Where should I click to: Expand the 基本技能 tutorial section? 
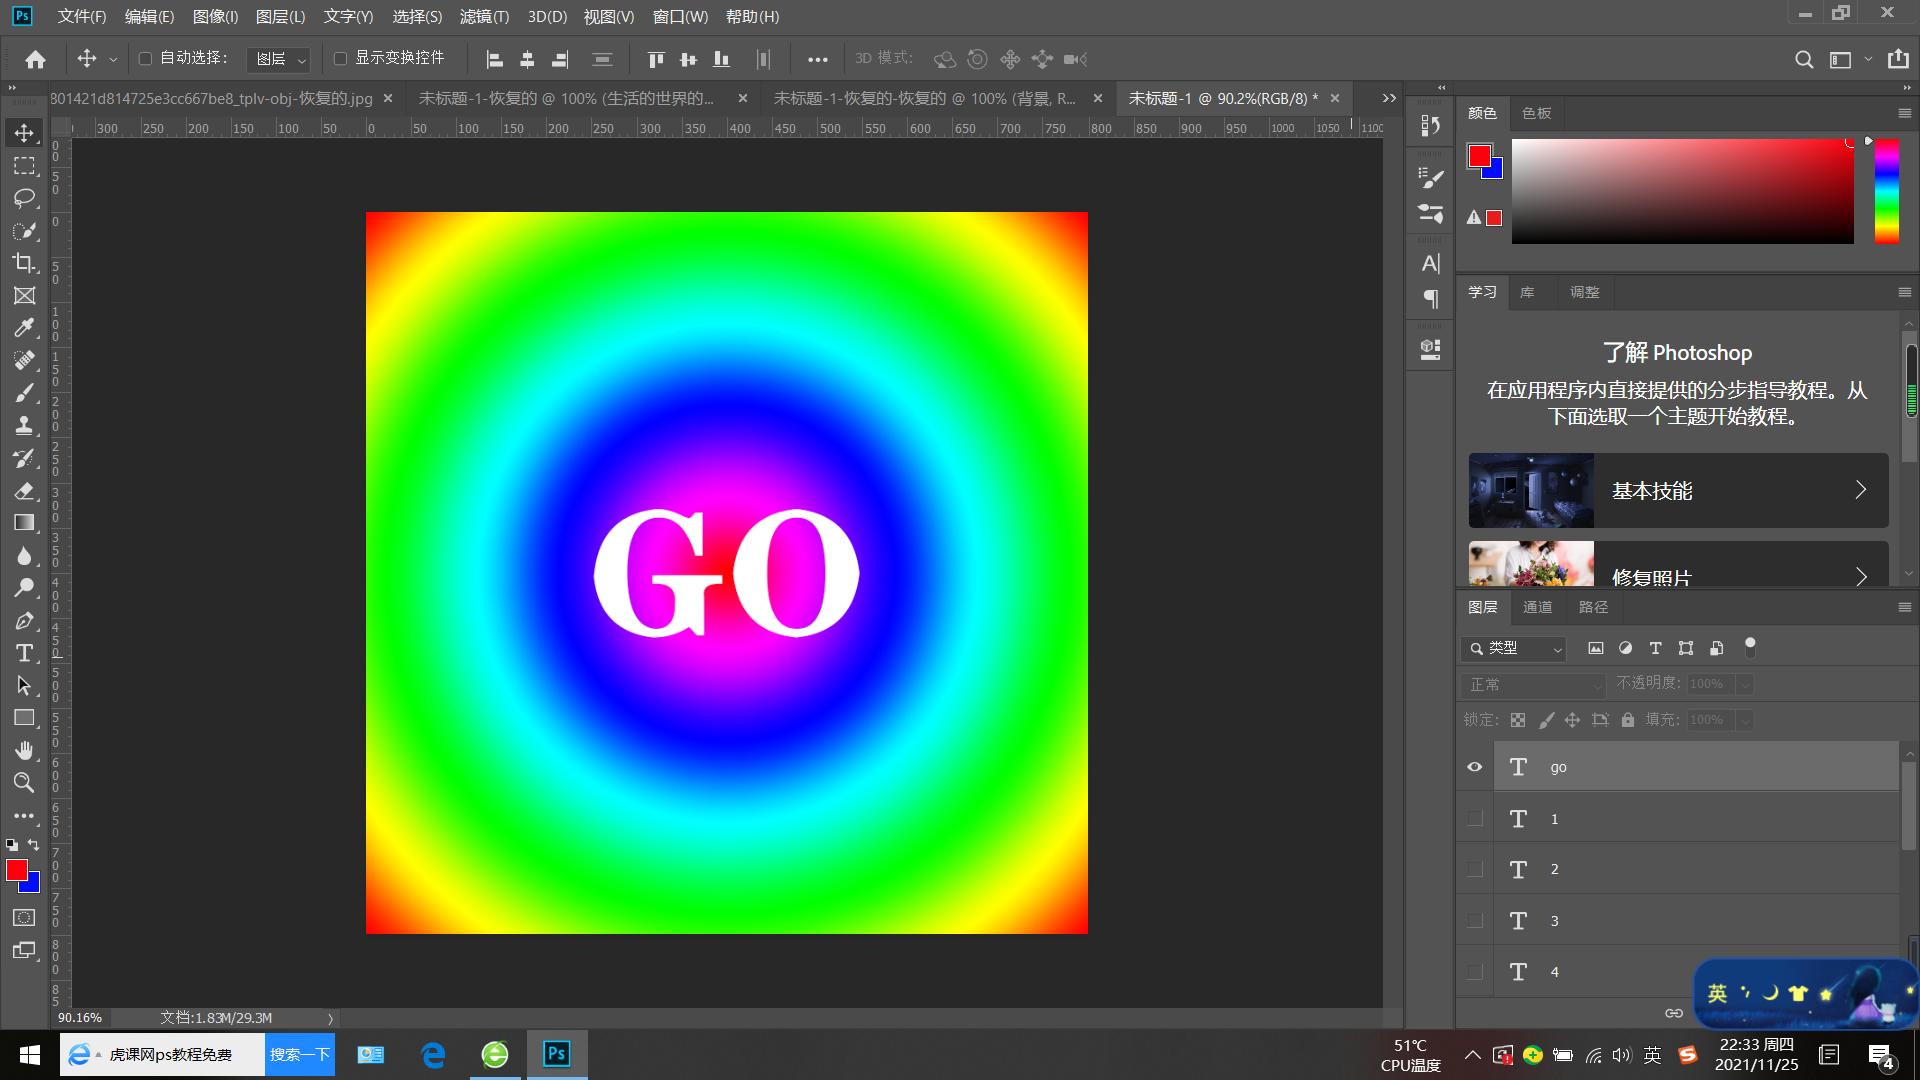[1678, 491]
